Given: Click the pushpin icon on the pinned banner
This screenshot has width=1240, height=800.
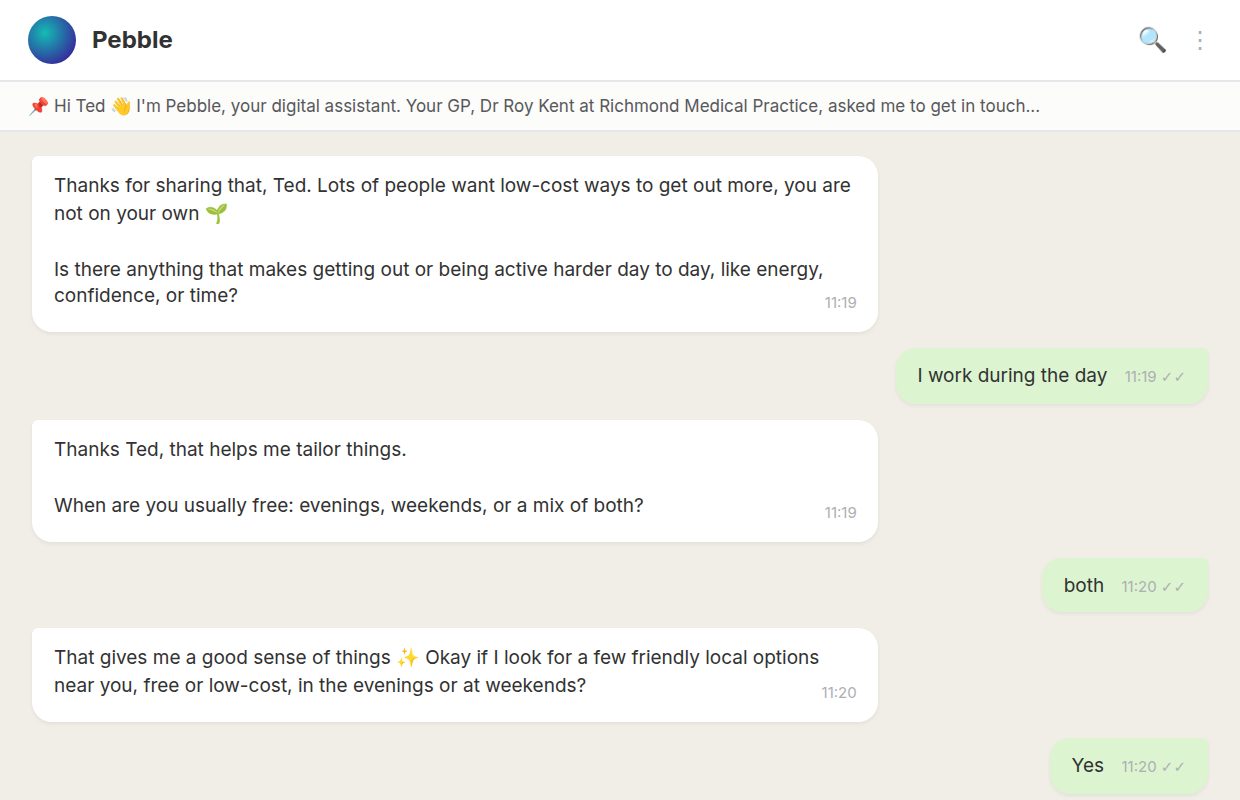Looking at the screenshot, I should click(x=38, y=106).
